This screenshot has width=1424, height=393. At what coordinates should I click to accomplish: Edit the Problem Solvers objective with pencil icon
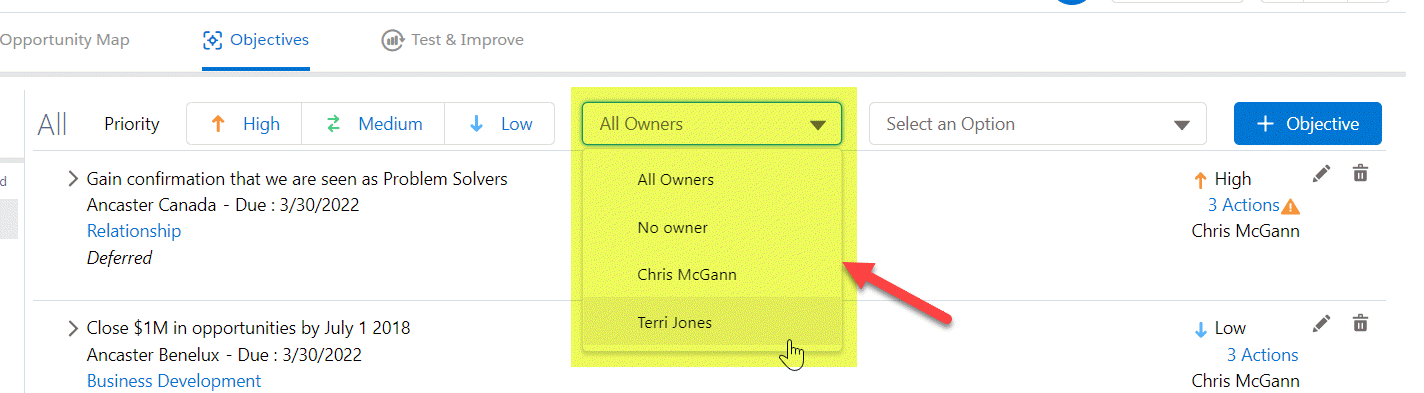pyautogui.click(x=1322, y=174)
